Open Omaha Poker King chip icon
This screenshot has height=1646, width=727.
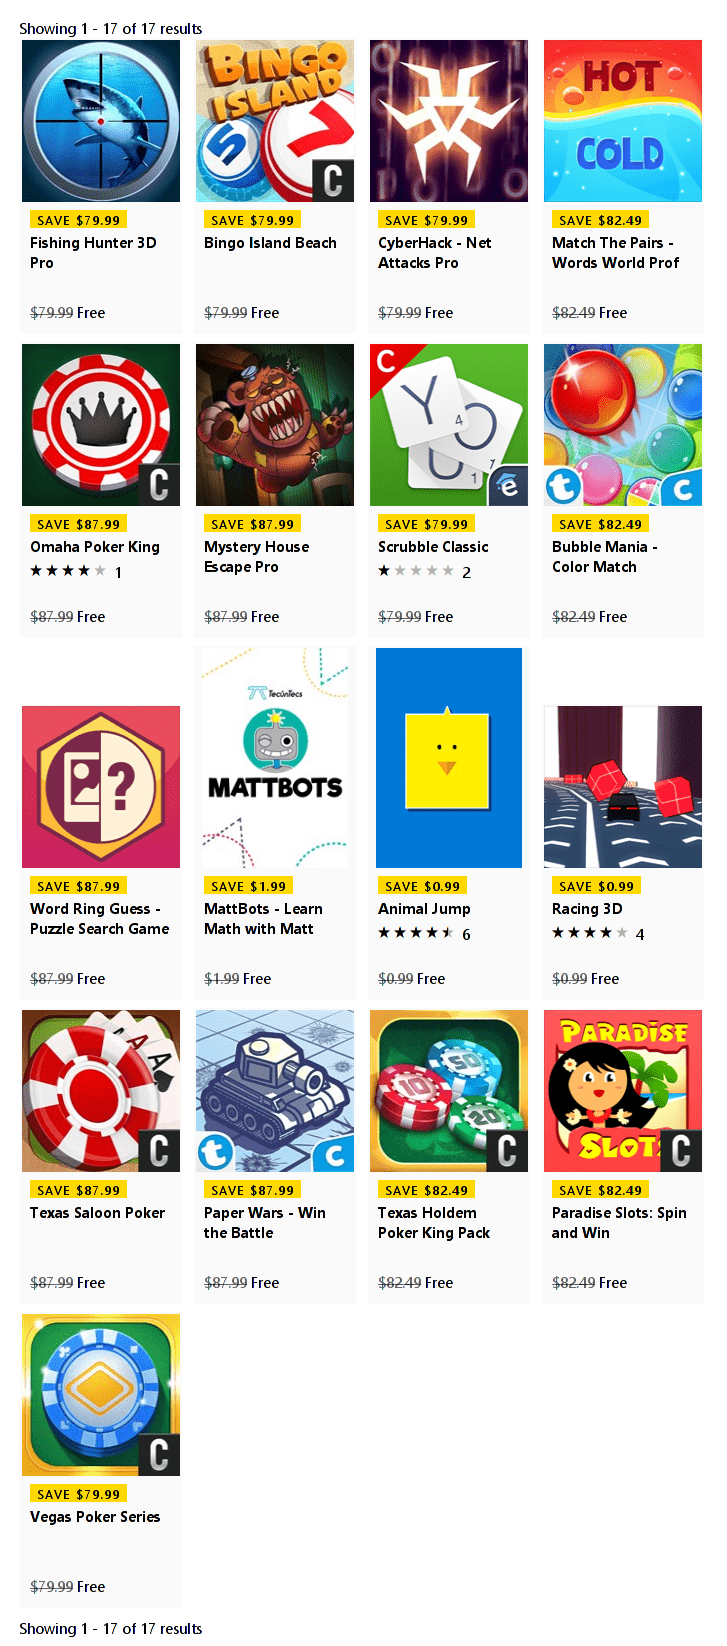(101, 425)
